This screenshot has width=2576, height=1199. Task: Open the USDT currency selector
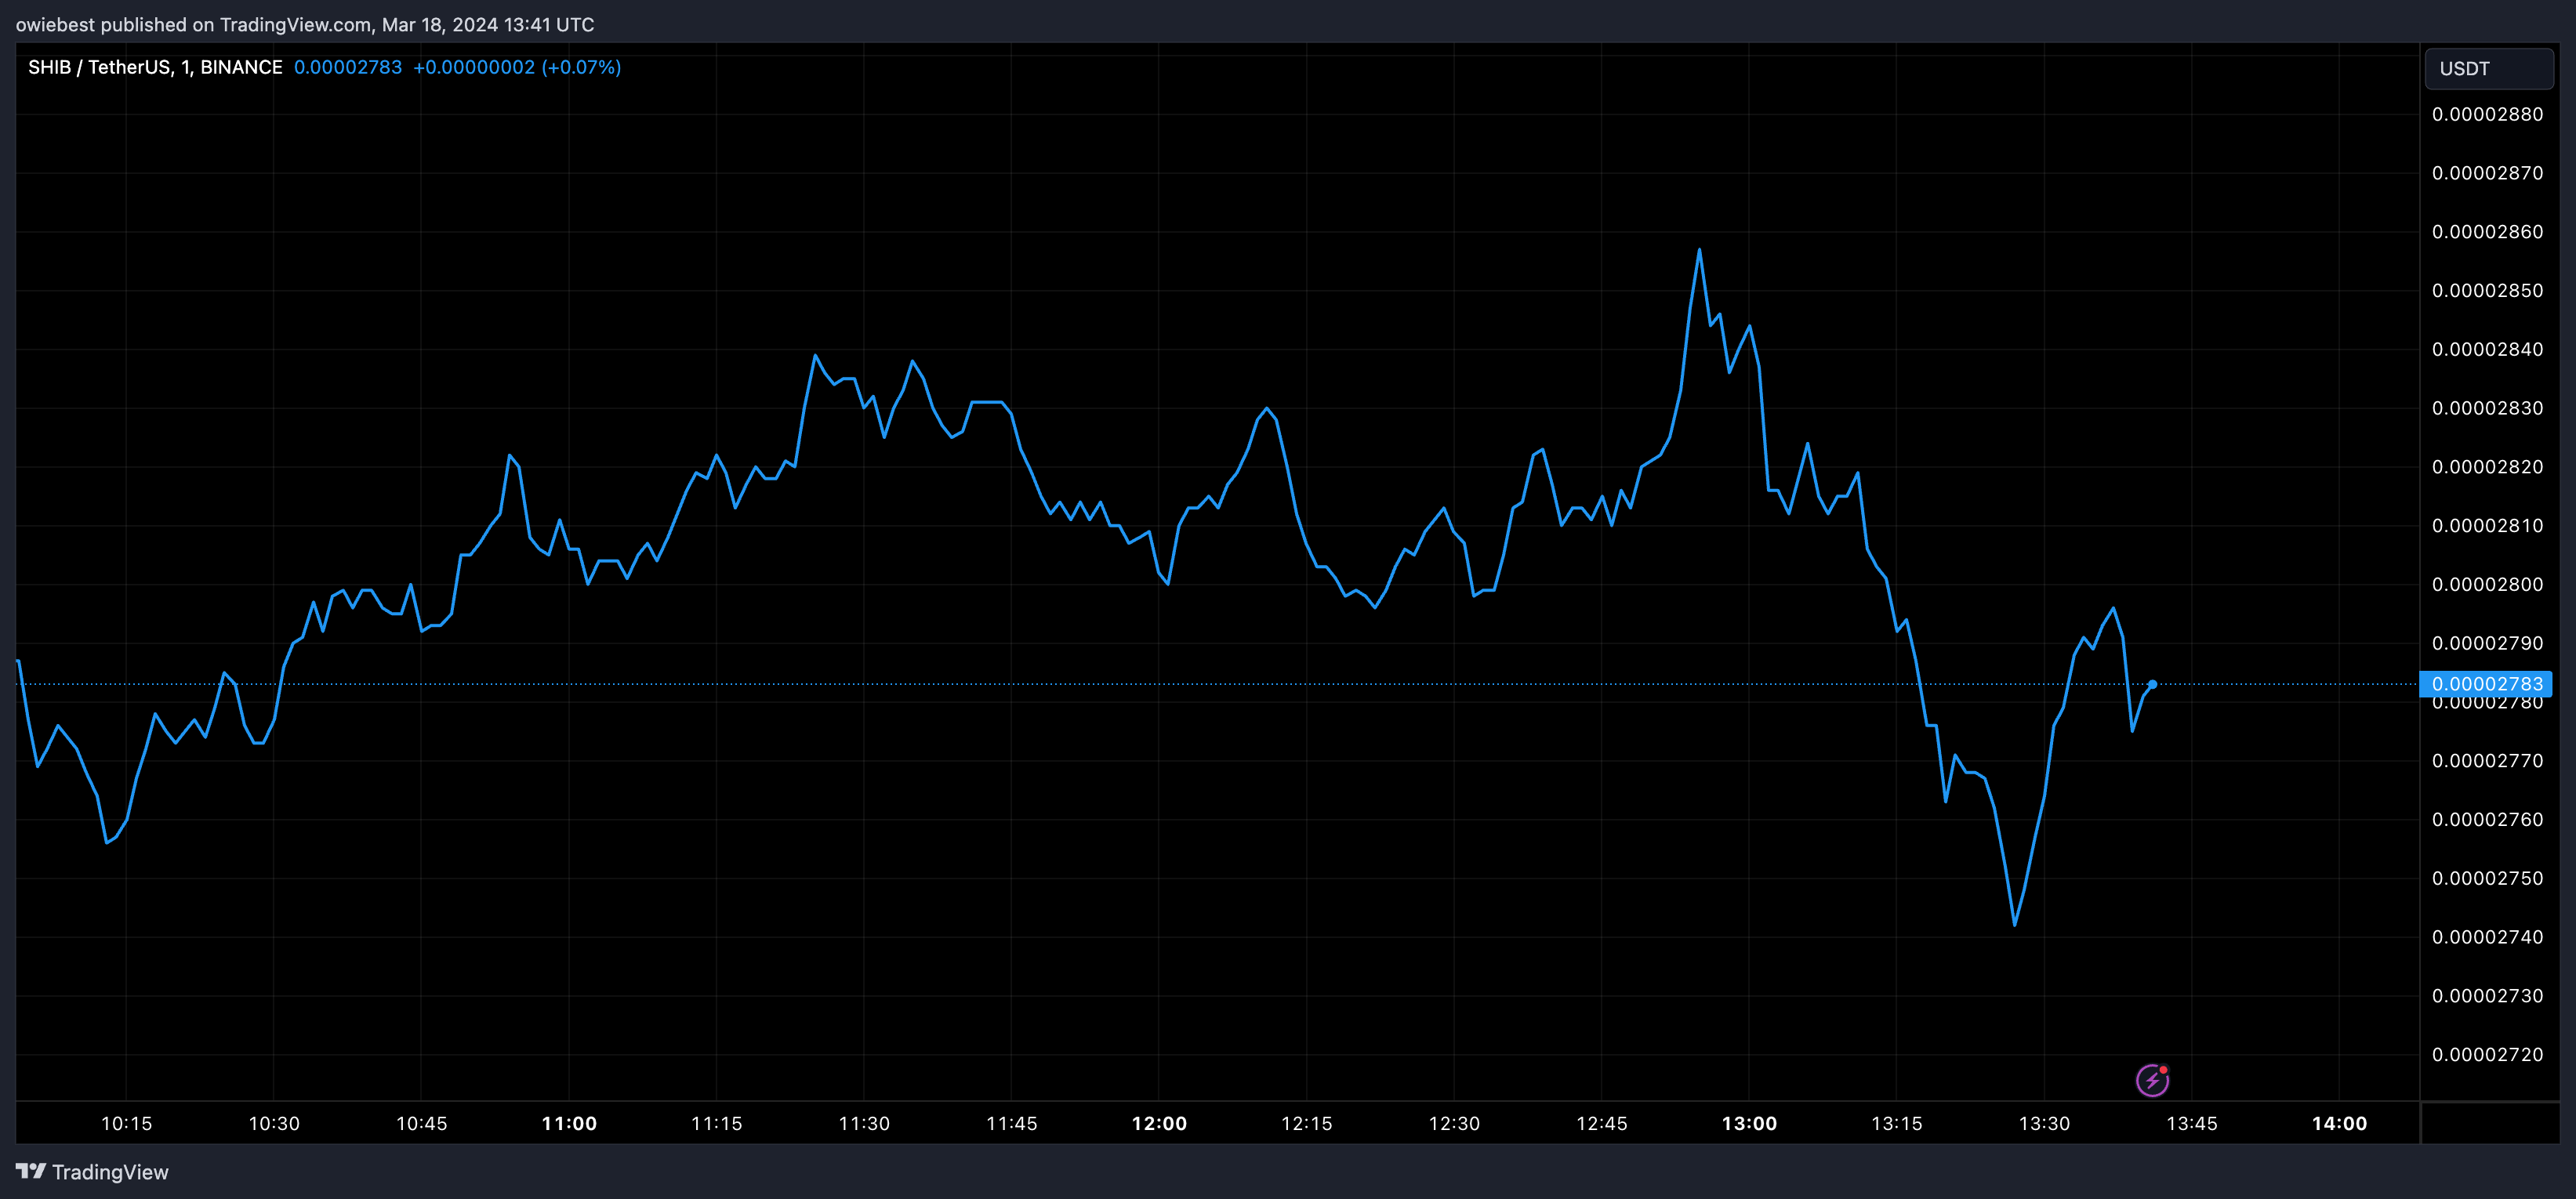click(x=2488, y=68)
